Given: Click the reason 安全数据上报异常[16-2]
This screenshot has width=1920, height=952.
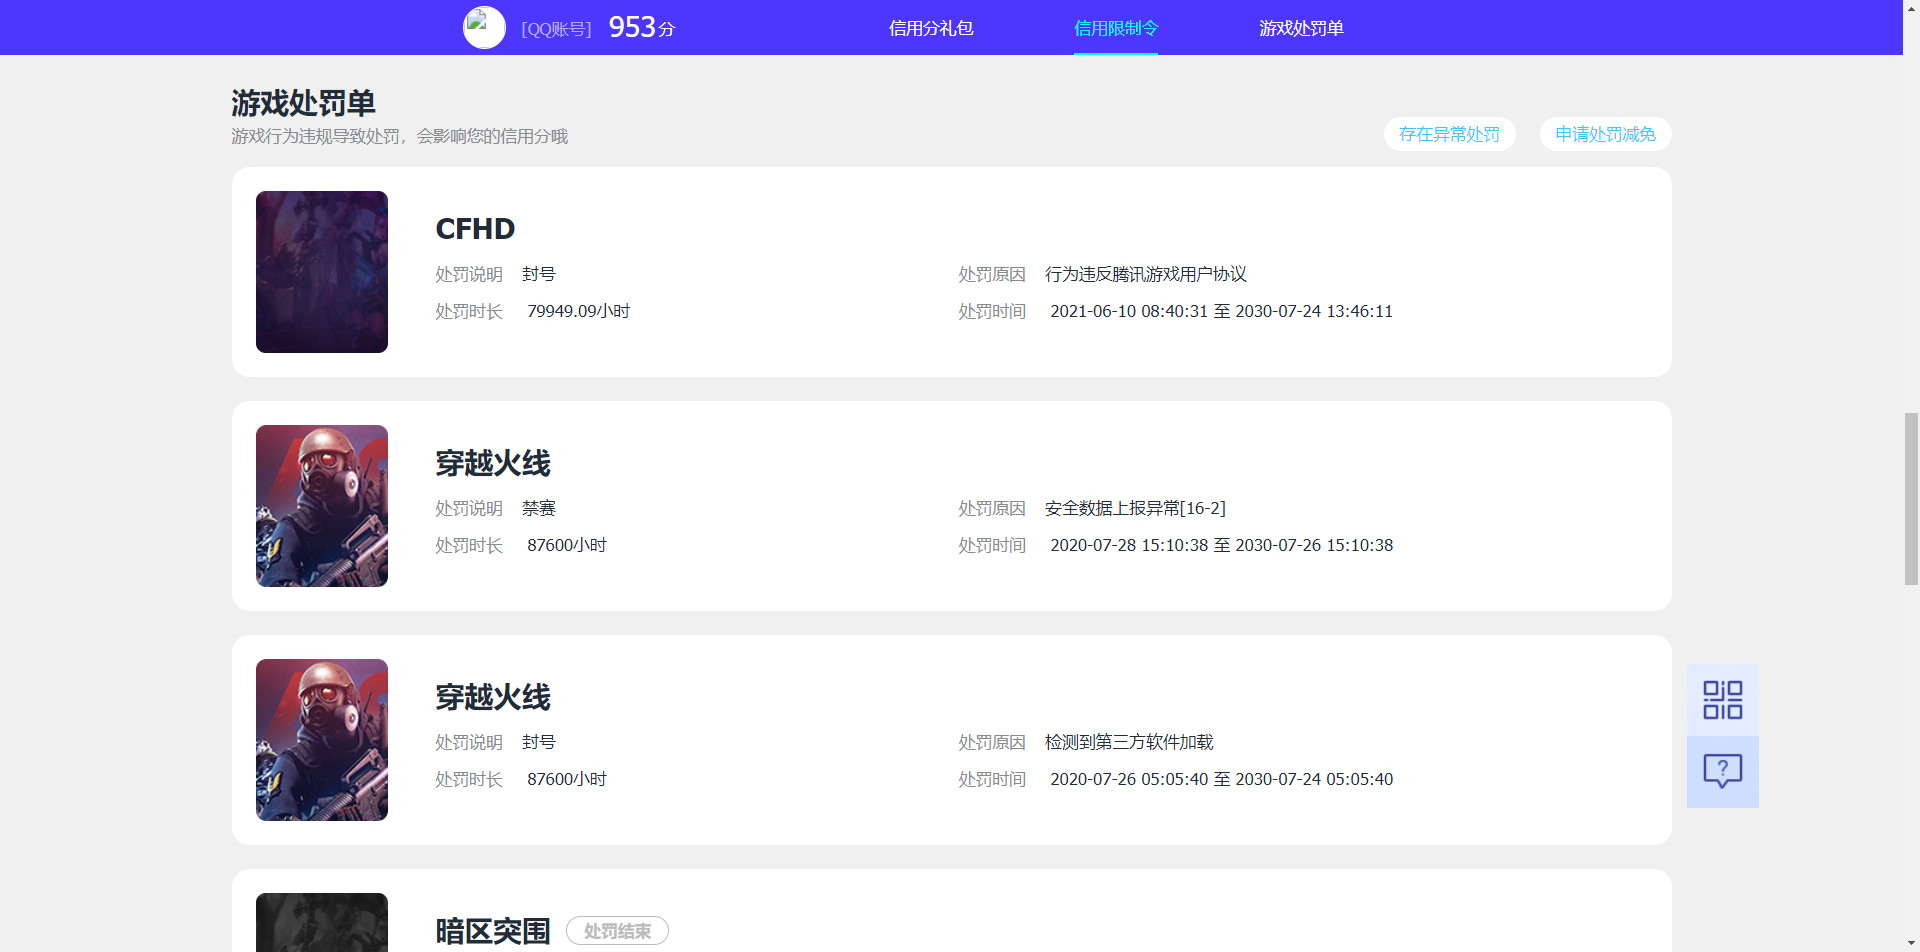Looking at the screenshot, I should tap(1135, 508).
